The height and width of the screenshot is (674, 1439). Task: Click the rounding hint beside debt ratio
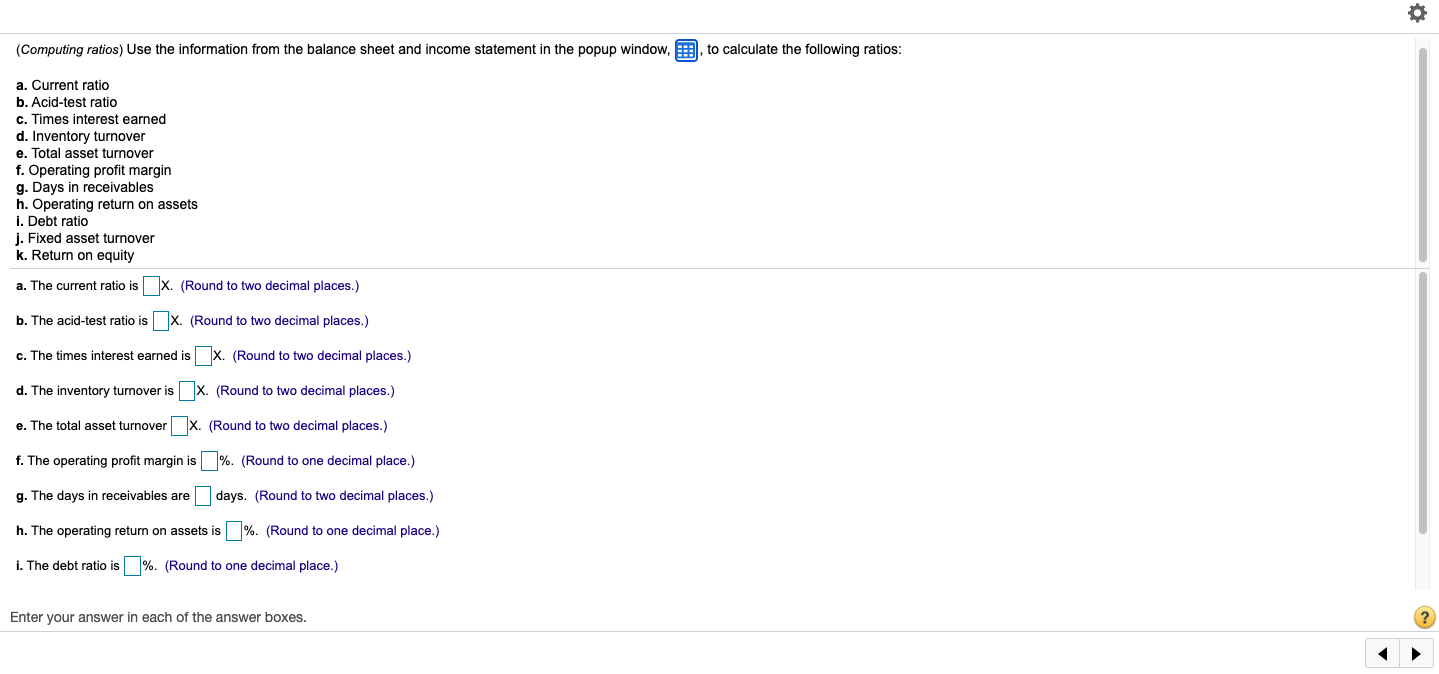point(251,565)
